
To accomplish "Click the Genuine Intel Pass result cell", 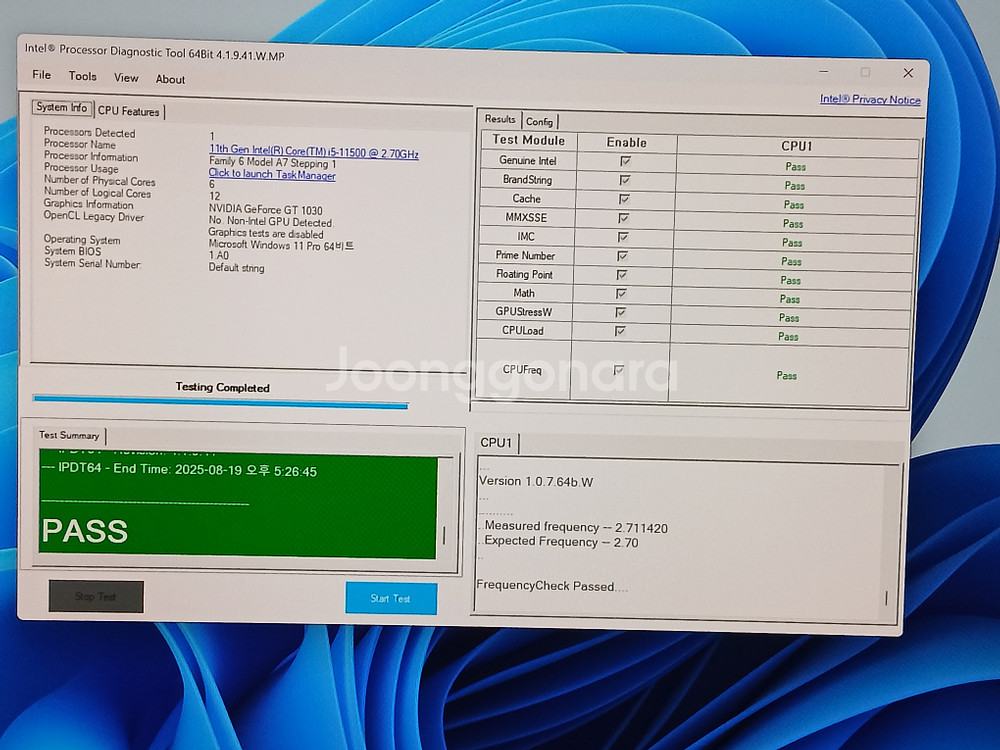I will (796, 166).
